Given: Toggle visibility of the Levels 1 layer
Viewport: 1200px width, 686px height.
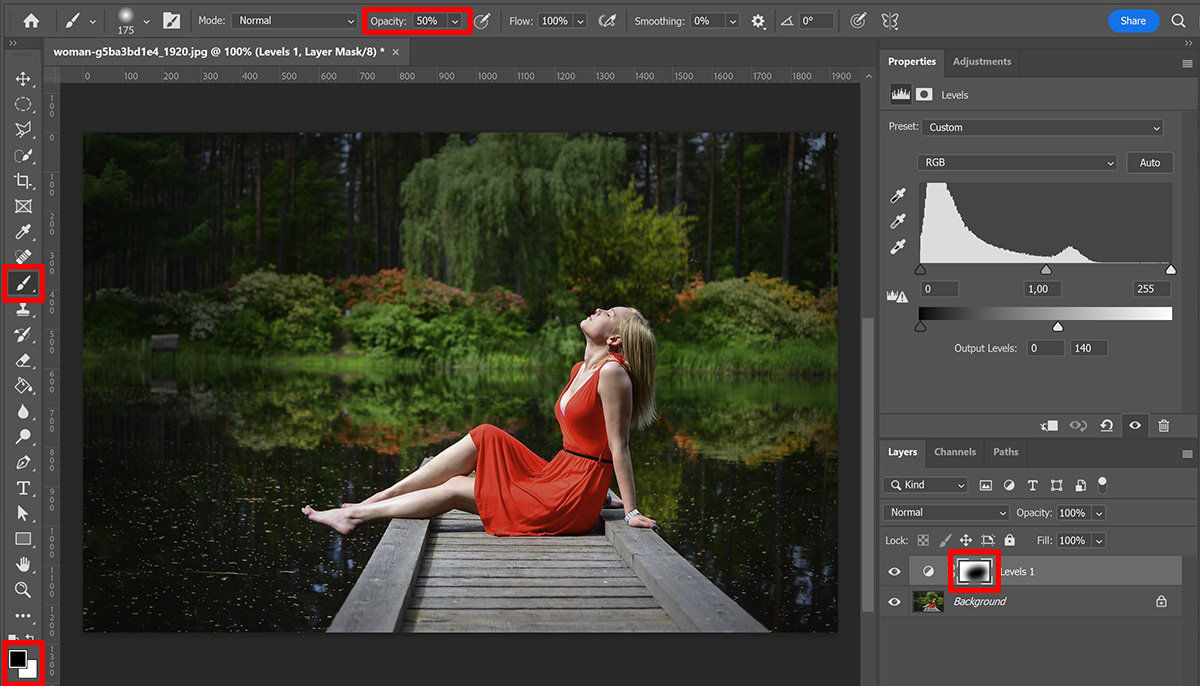Looking at the screenshot, I should [x=895, y=571].
